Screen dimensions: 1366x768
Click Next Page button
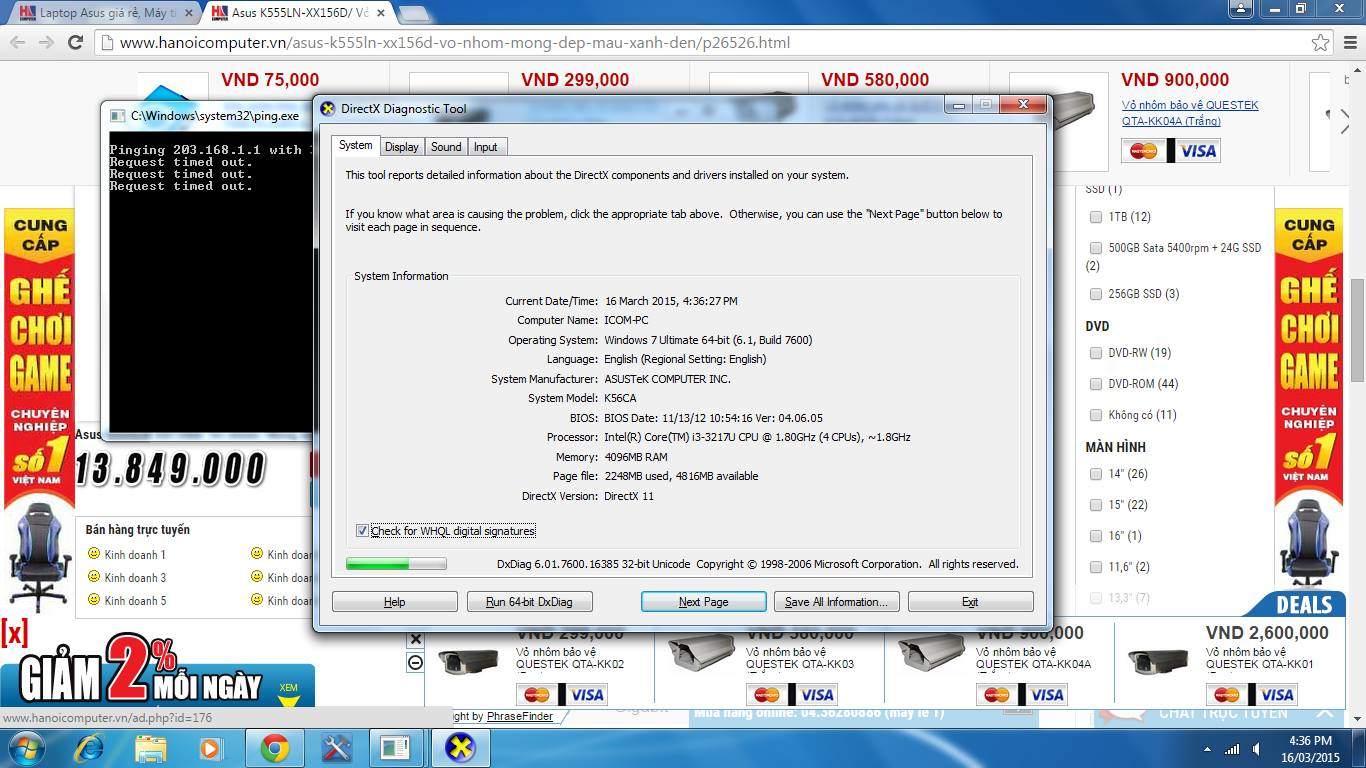[x=703, y=602]
